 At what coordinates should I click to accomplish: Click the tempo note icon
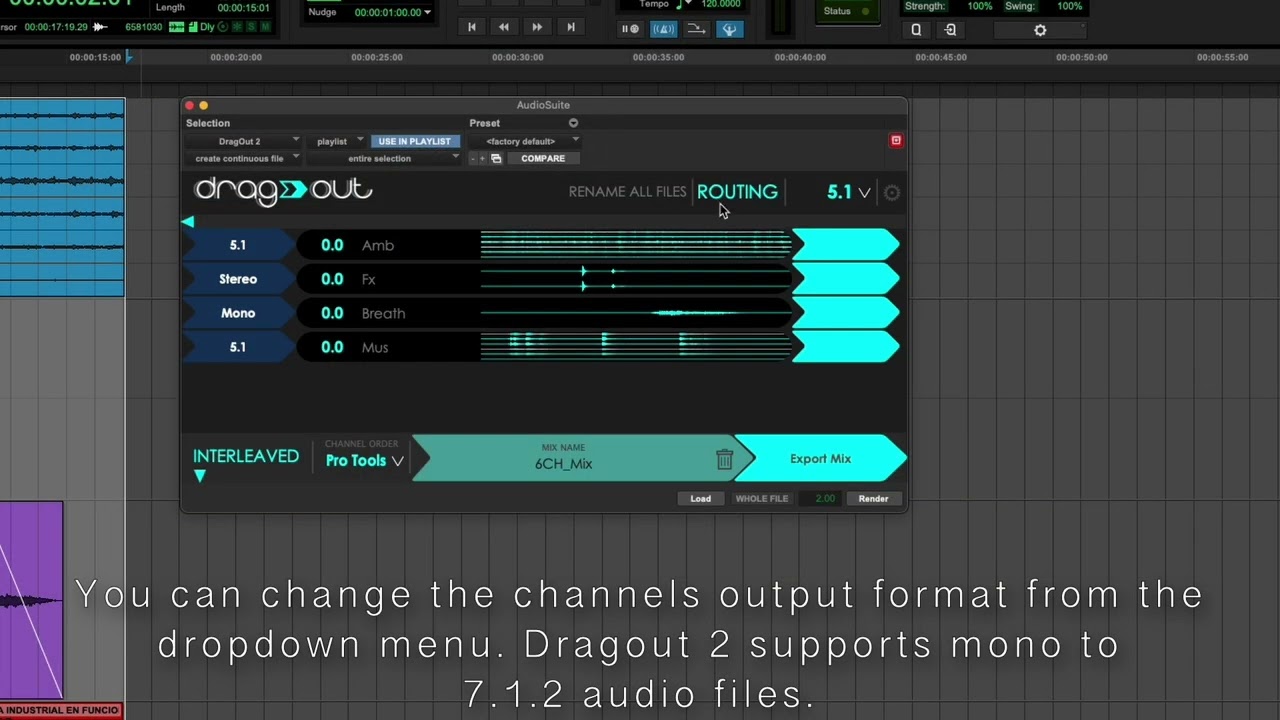(680, 4)
